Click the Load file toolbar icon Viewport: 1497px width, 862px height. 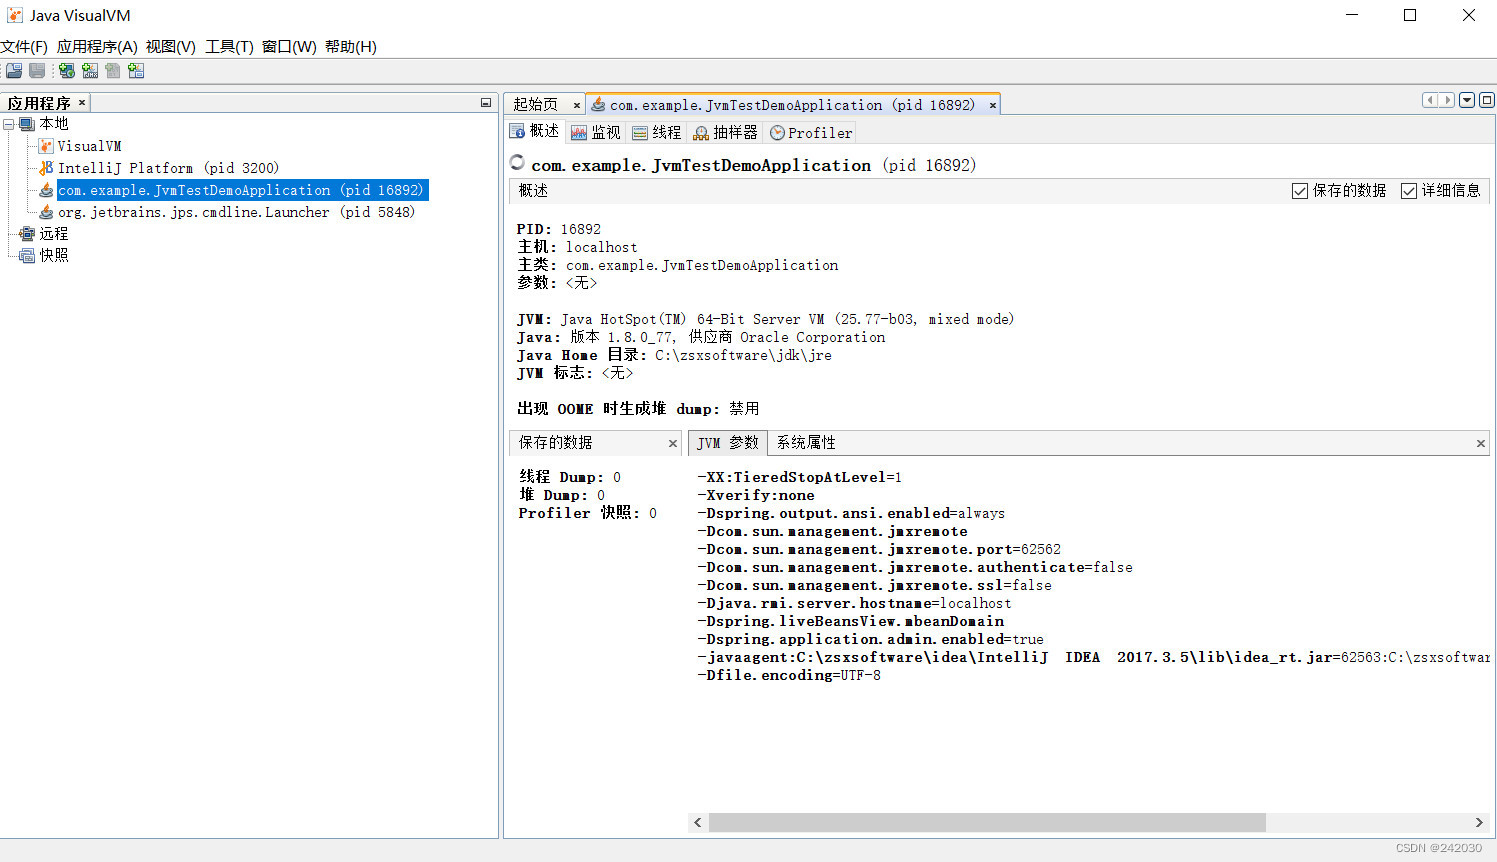(14, 71)
